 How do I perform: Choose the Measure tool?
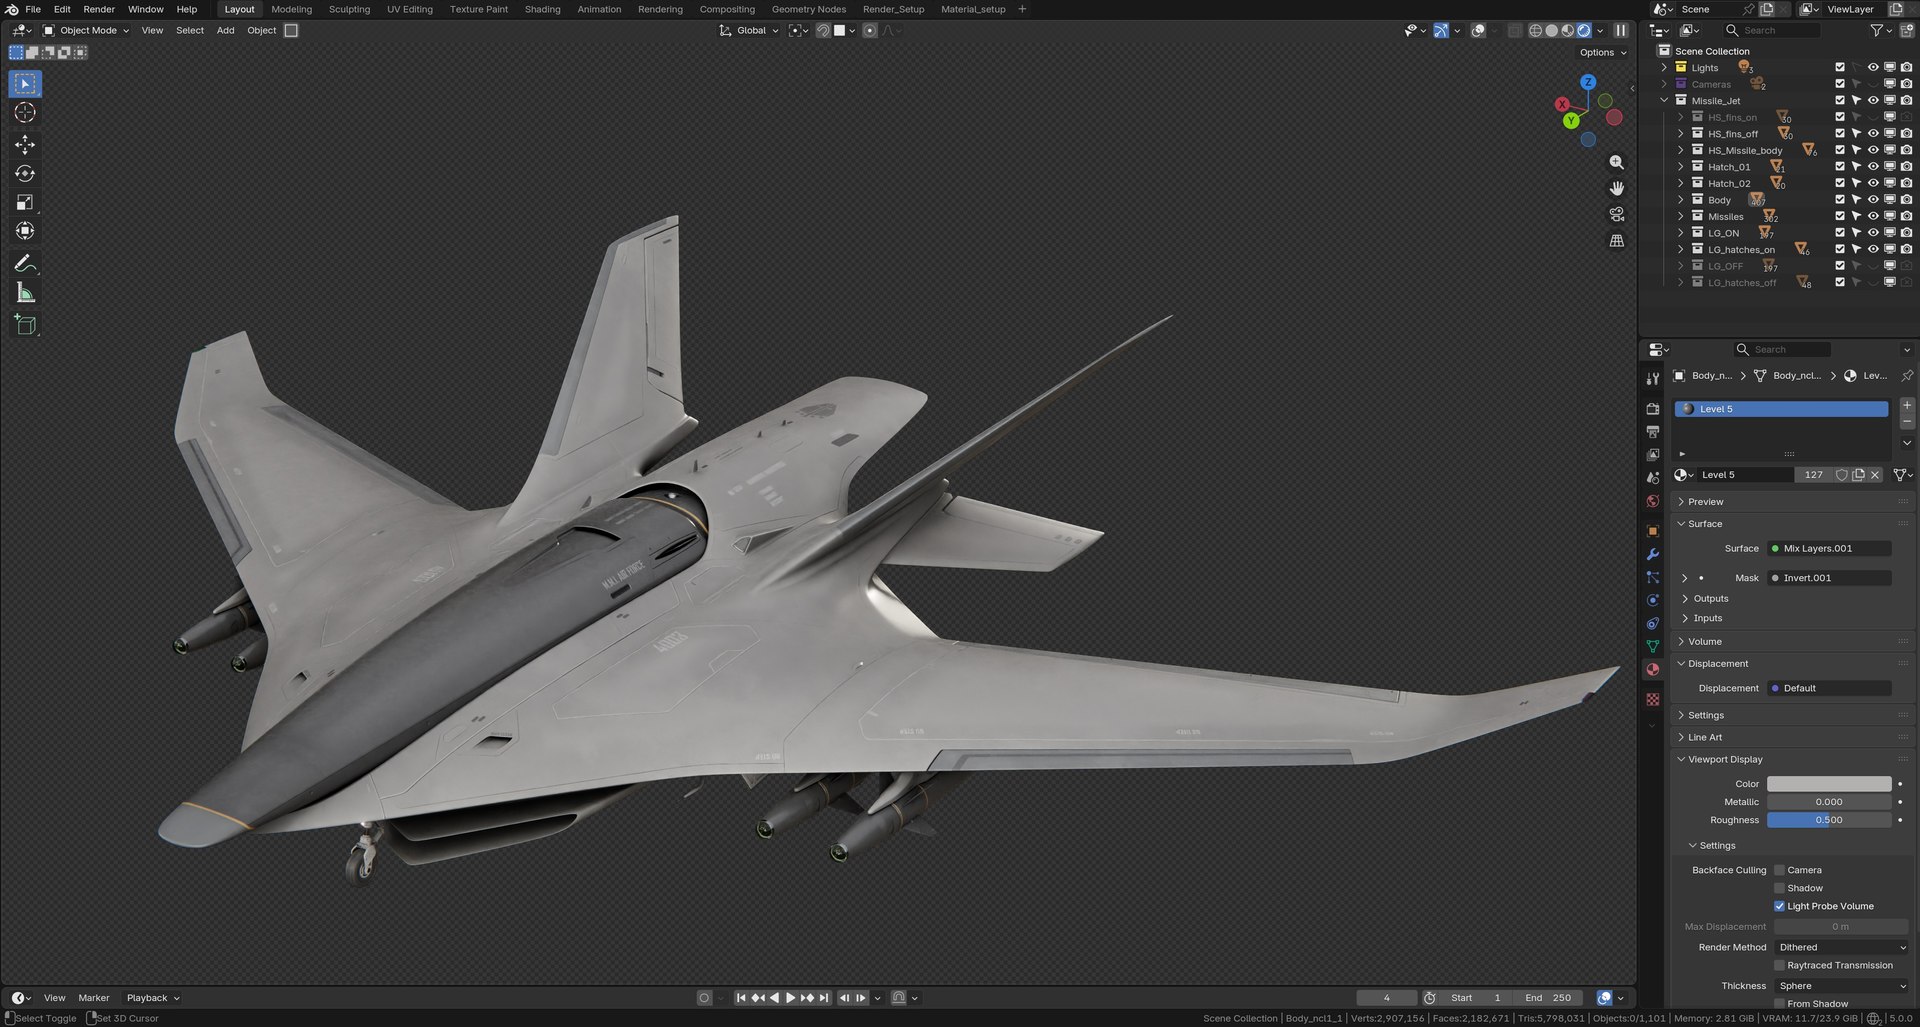[x=25, y=293]
